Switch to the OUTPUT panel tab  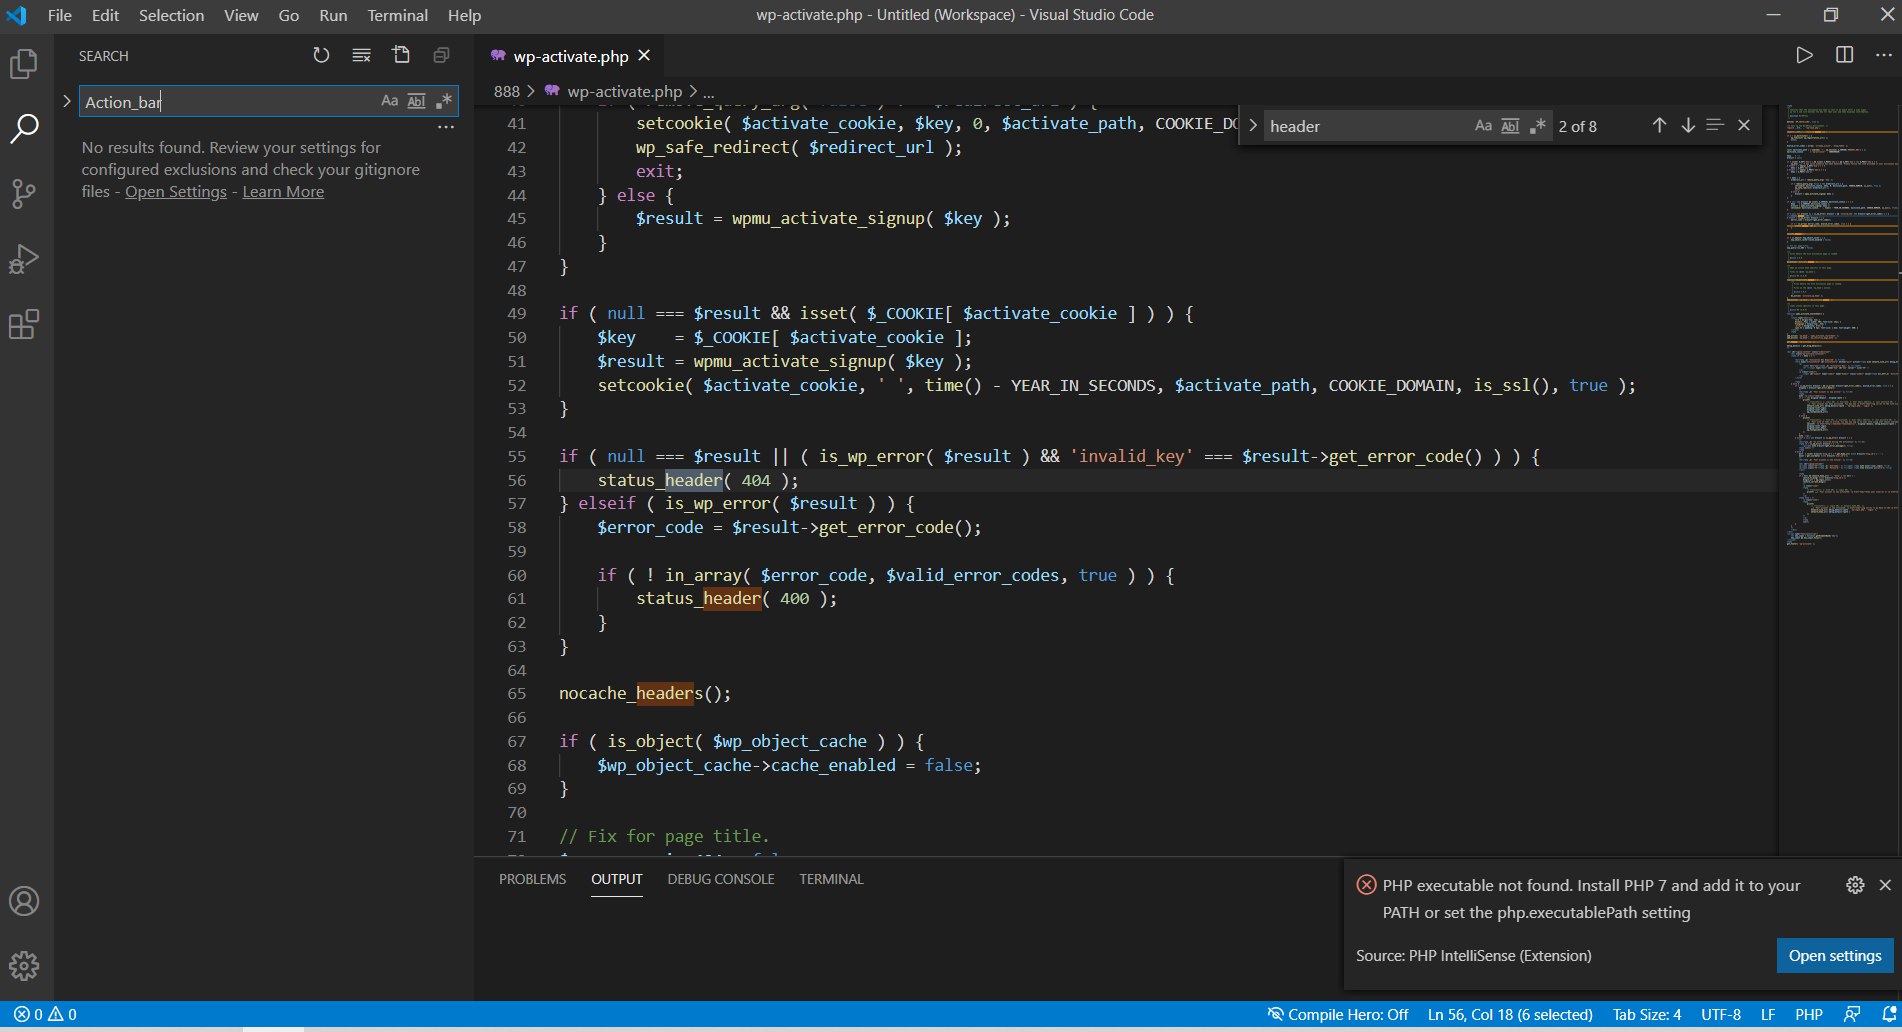pyautogui.click(x=616, y=879)
